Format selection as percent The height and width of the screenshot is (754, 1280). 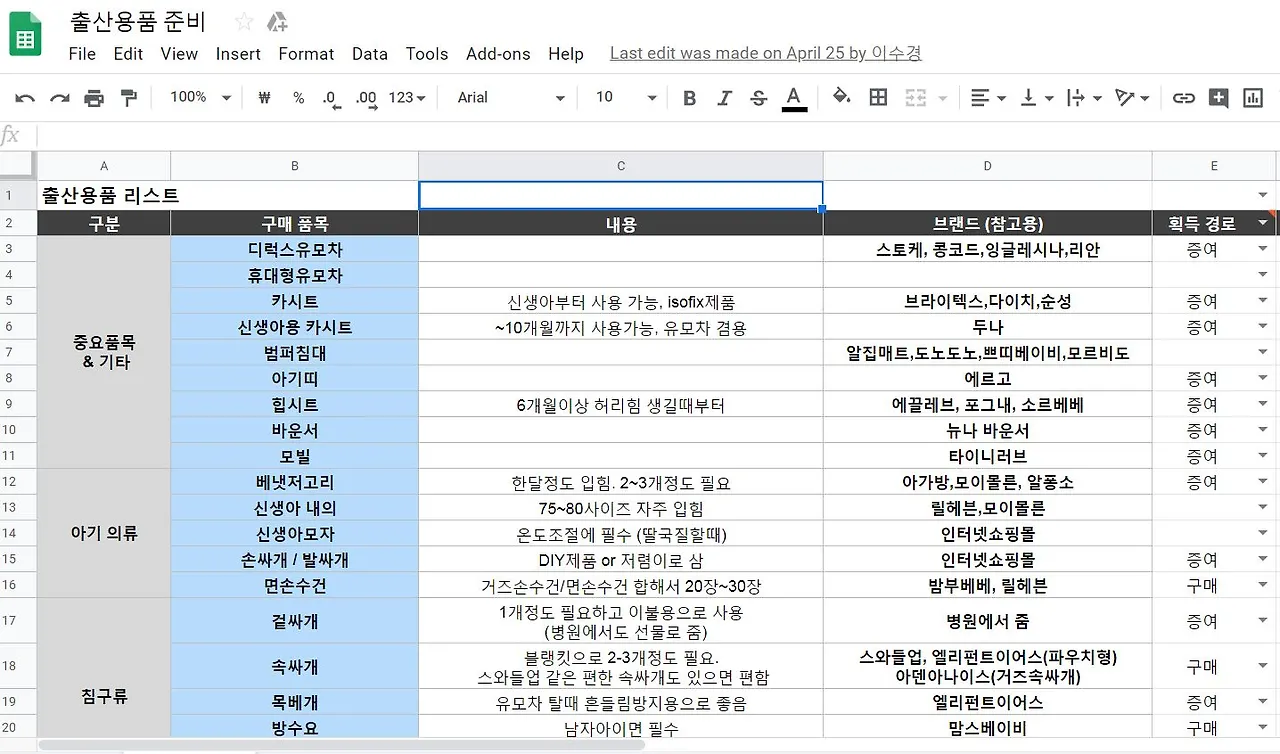pos(297,97)
